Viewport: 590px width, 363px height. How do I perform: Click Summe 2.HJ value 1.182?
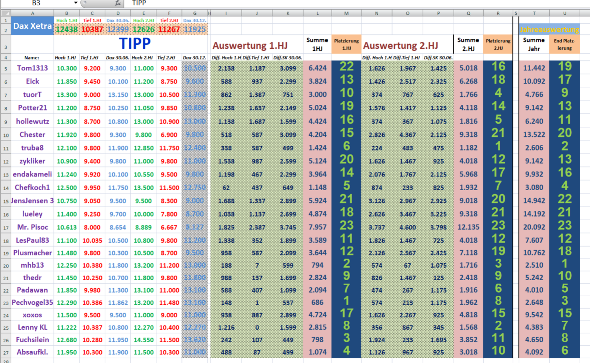[468, 147]
